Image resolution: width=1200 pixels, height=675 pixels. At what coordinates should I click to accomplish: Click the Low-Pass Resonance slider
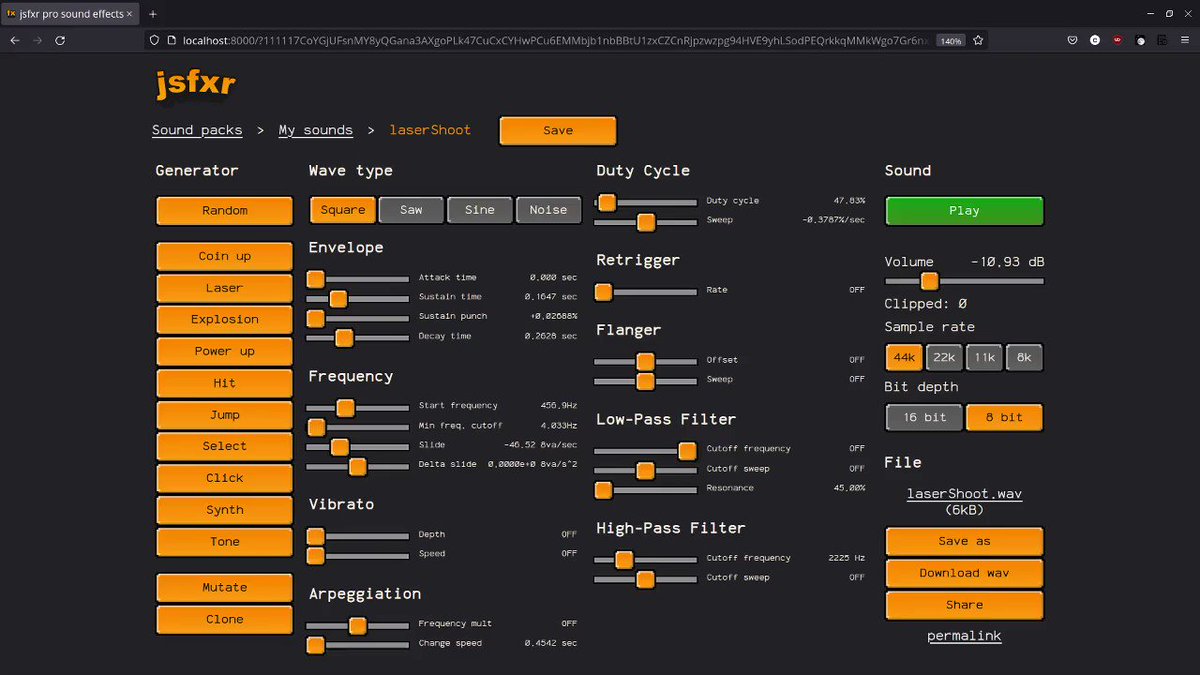click(x=646, y=490)
